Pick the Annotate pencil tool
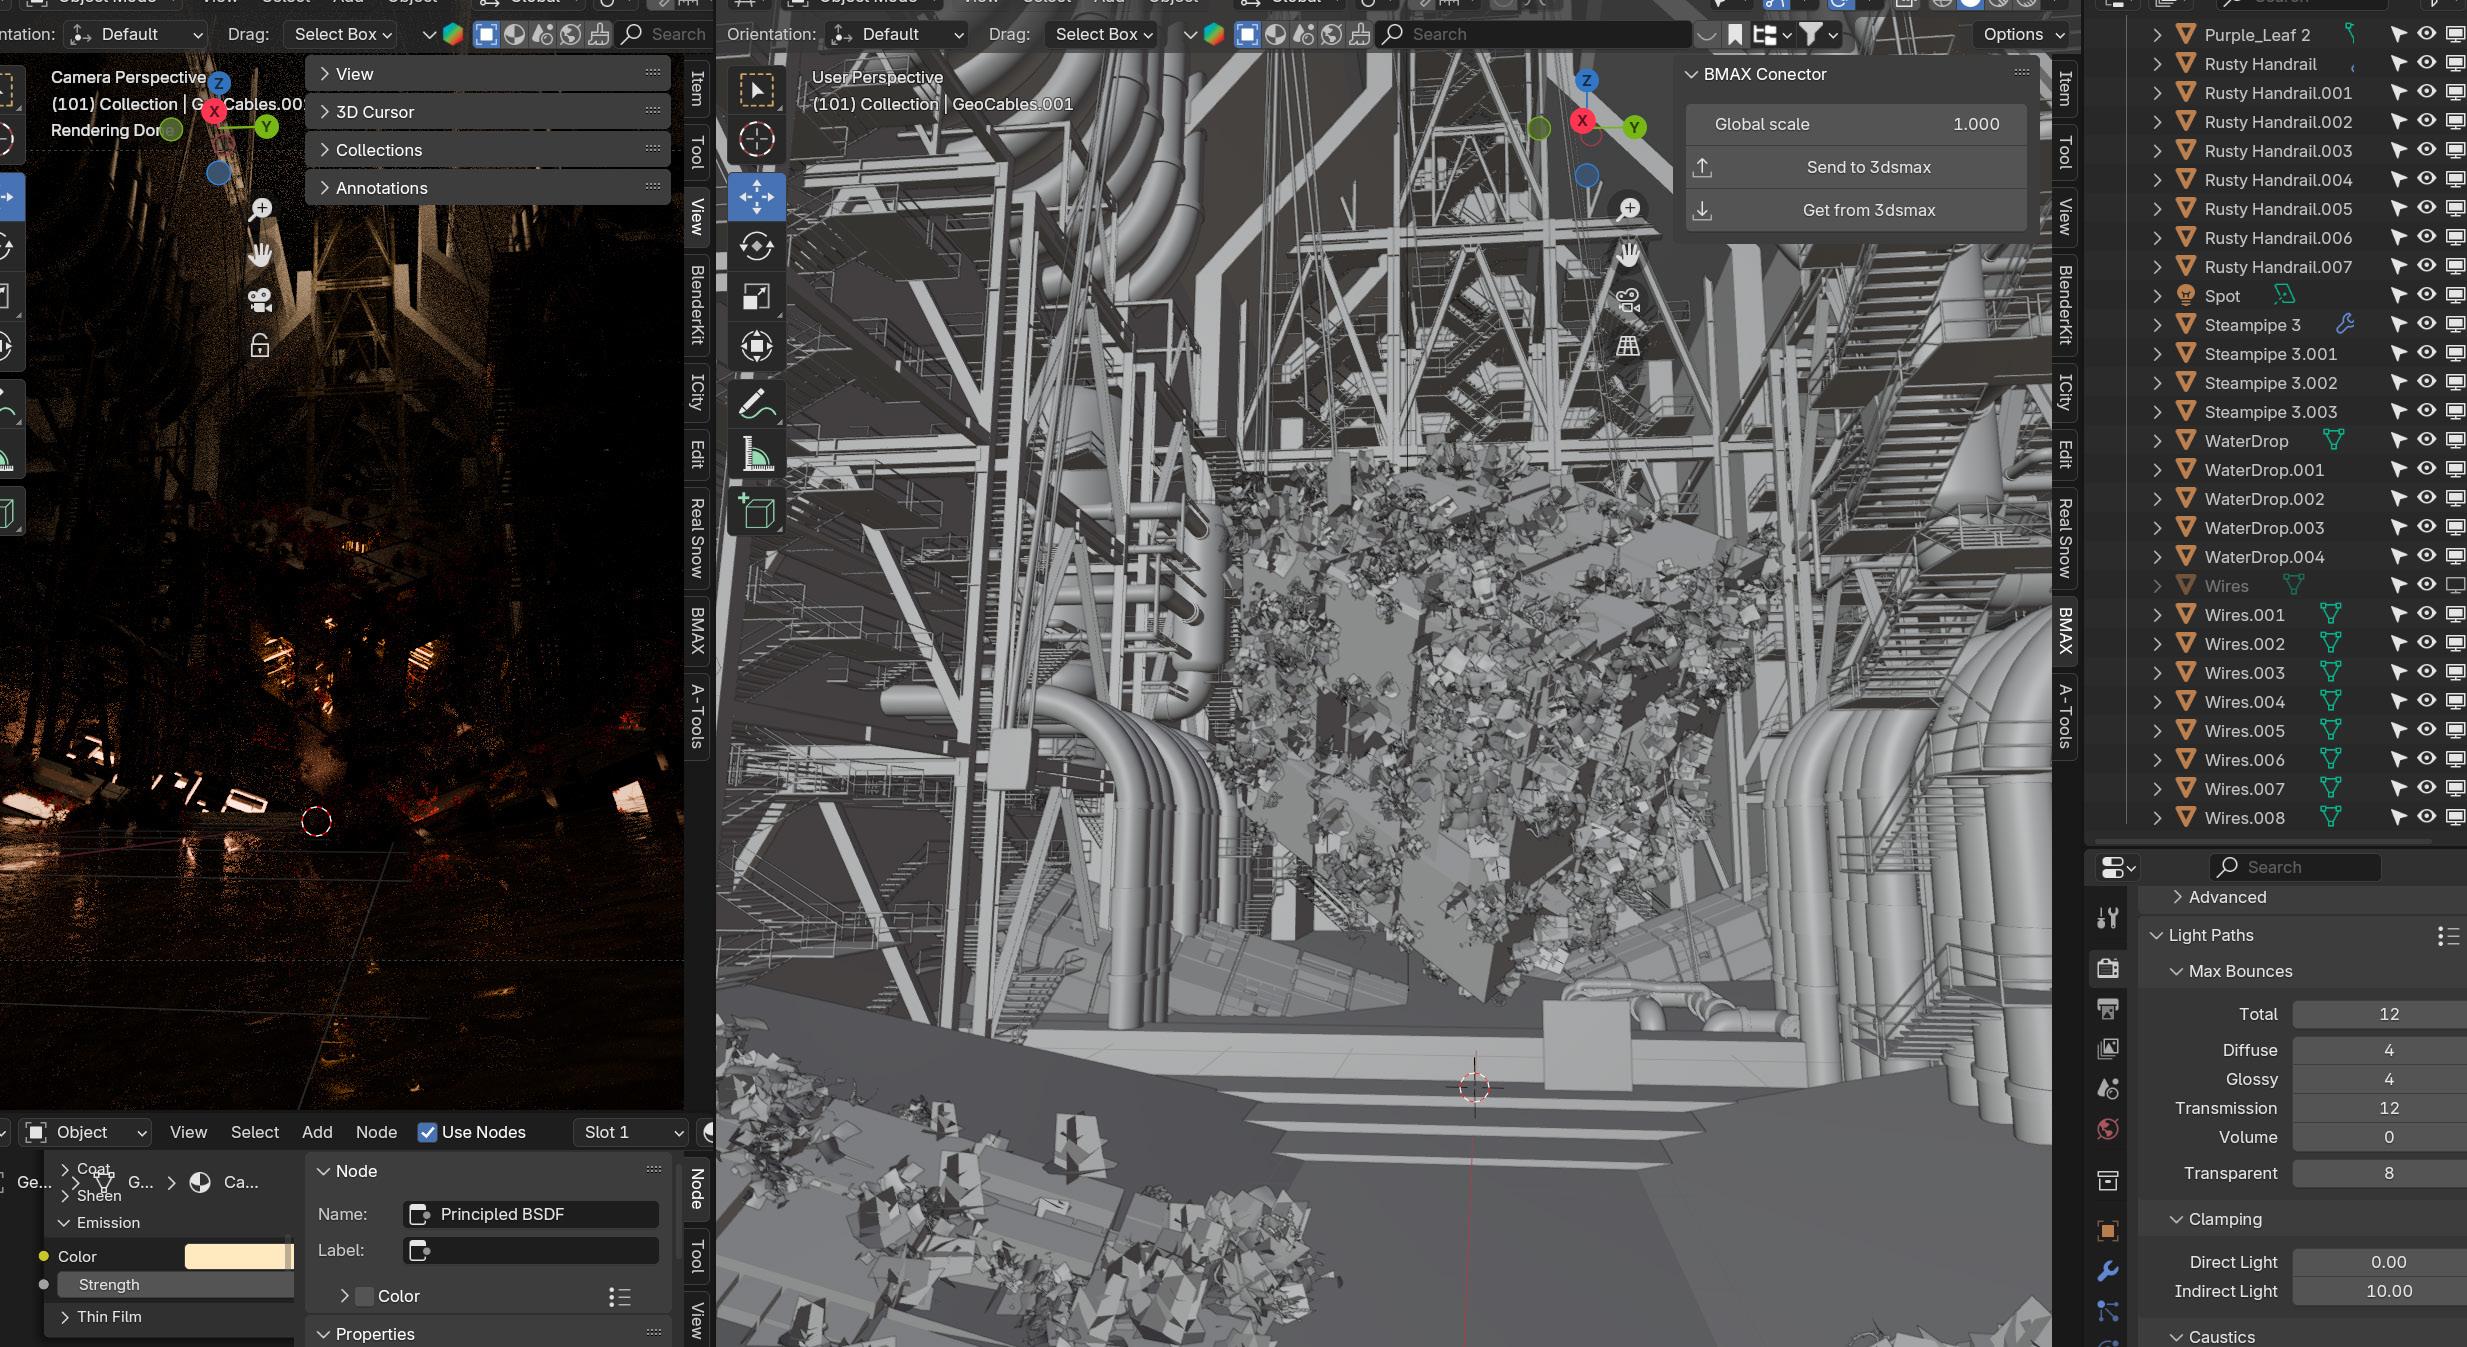Screen dimensions: 2467x1347 [756, 404]
